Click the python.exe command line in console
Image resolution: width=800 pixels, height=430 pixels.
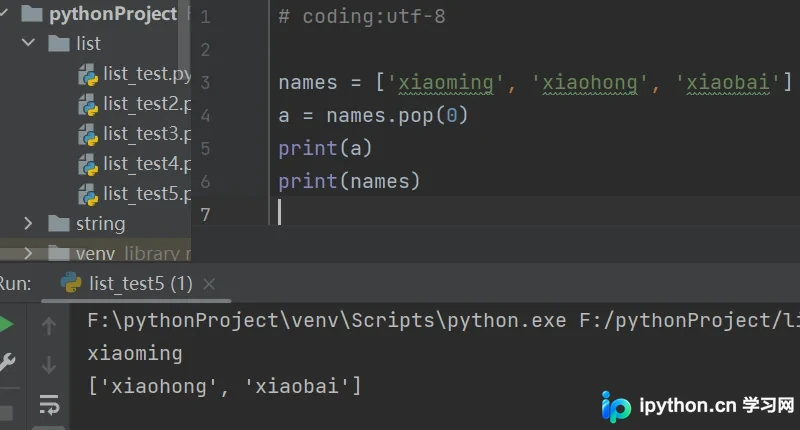pos(443,321)
